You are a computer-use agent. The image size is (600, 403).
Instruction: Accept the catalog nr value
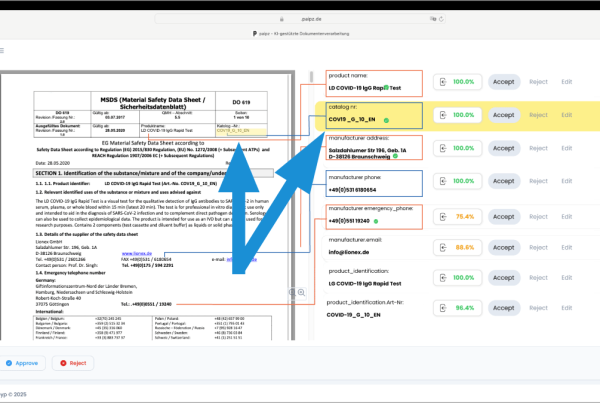point(504,115)
